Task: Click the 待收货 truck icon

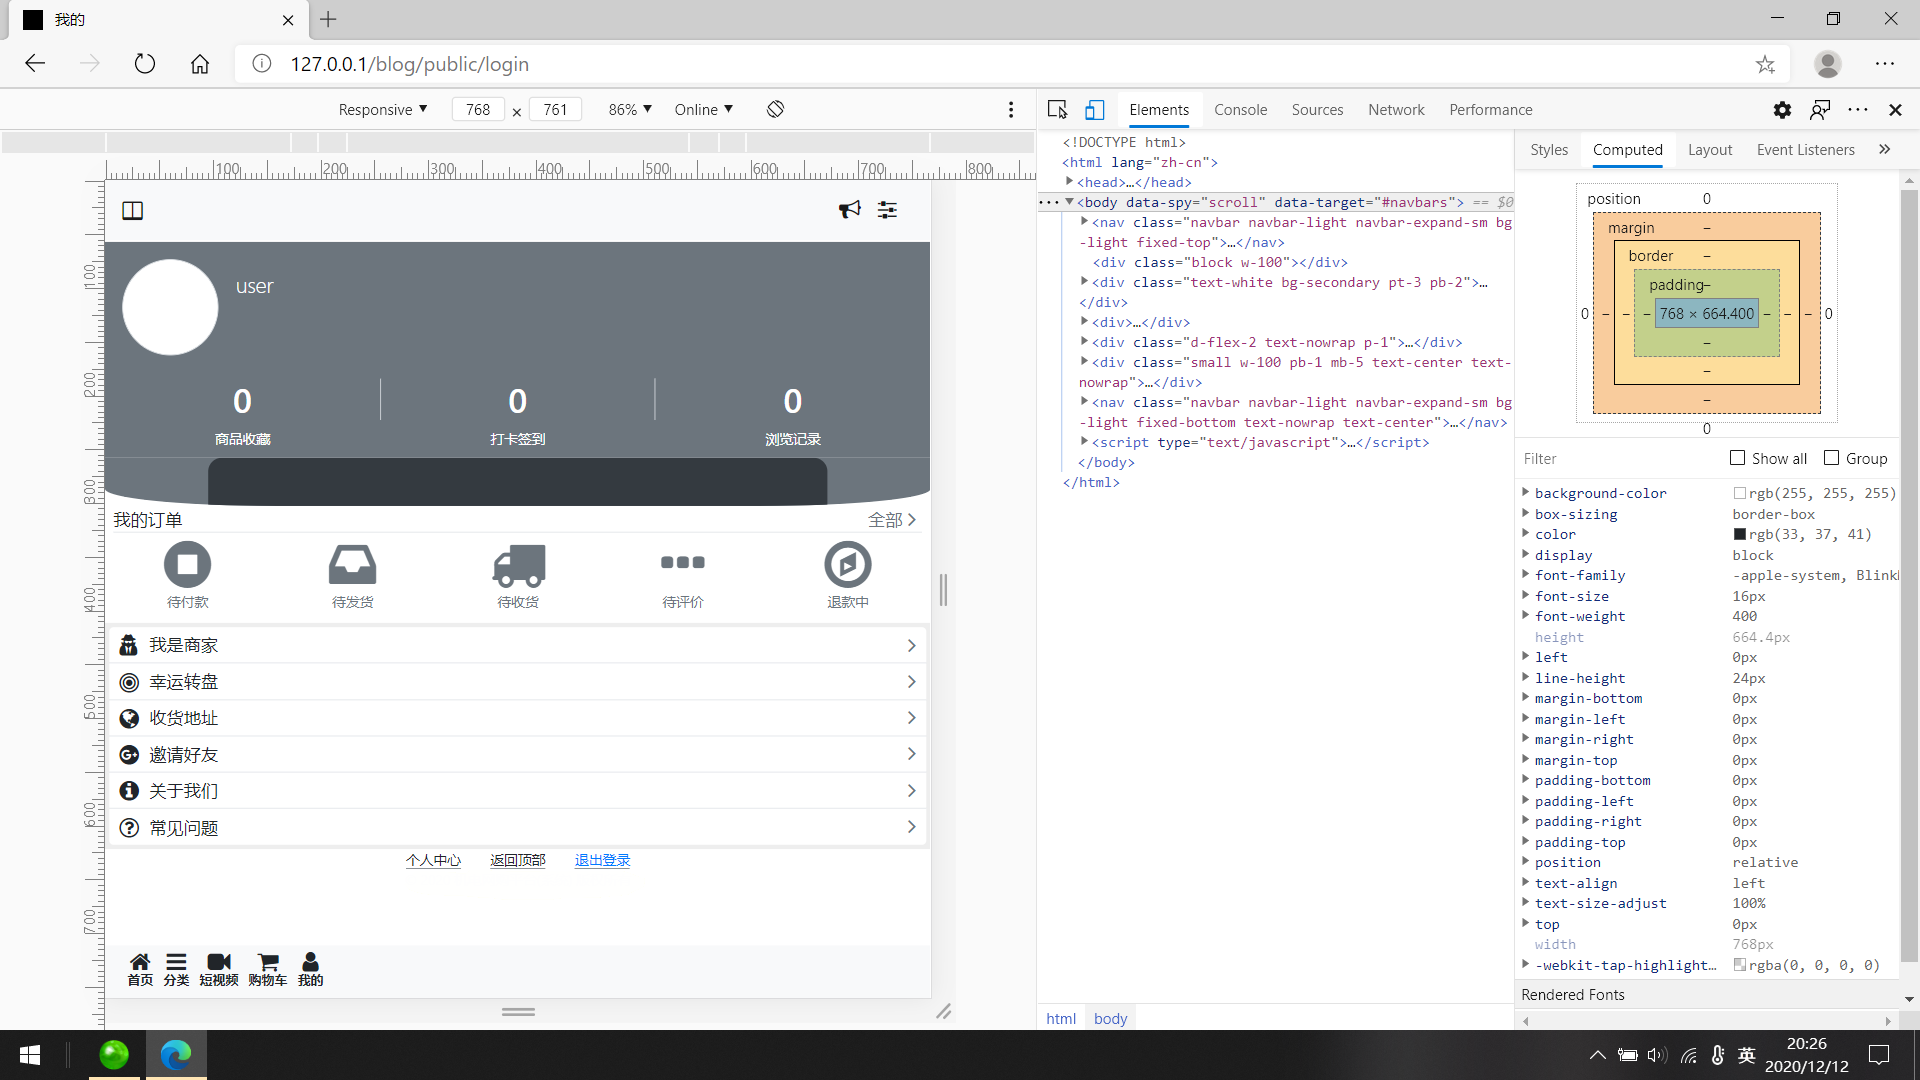Action: [518, 566]
